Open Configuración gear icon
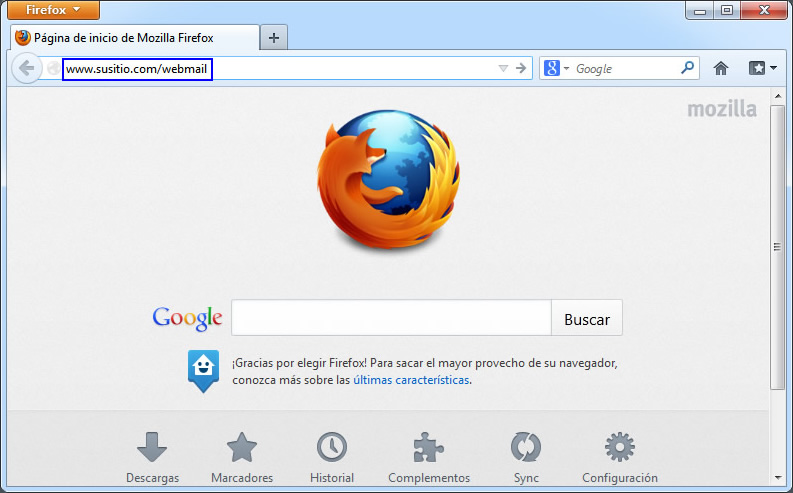This screenshot has height=493, width=793. pos(620,448)
